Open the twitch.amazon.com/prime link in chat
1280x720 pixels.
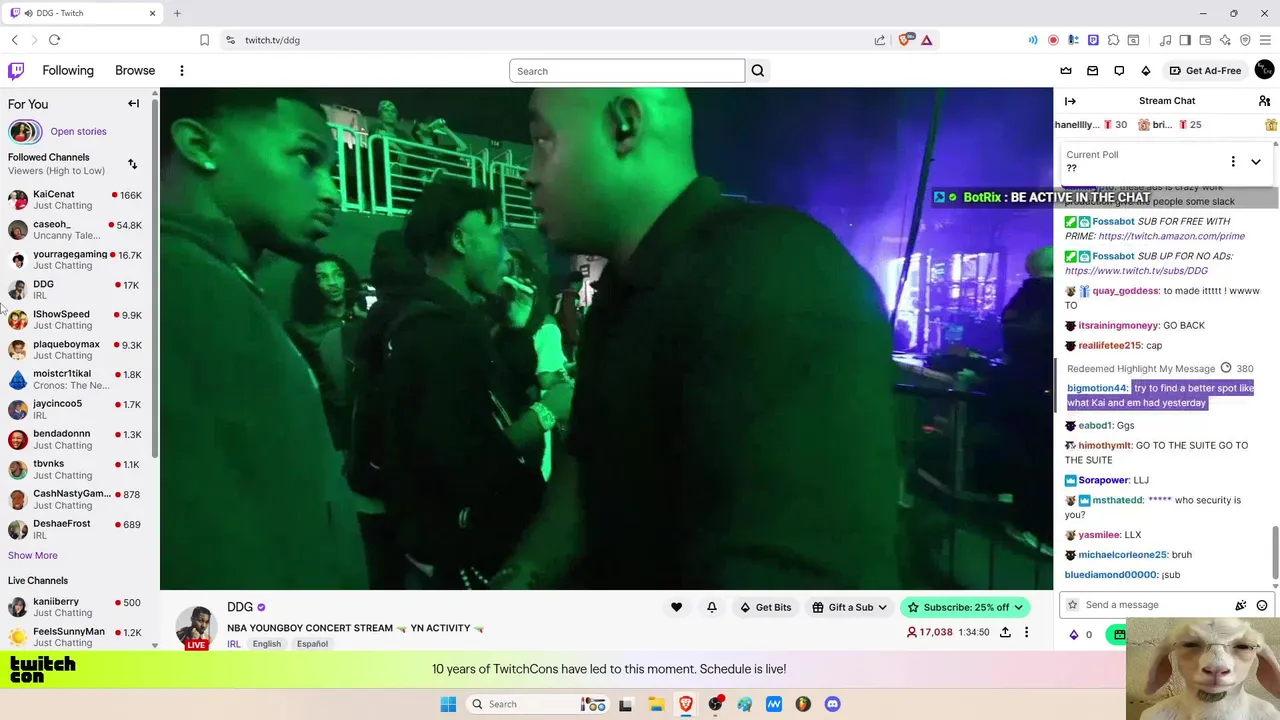coord(1171,236)
